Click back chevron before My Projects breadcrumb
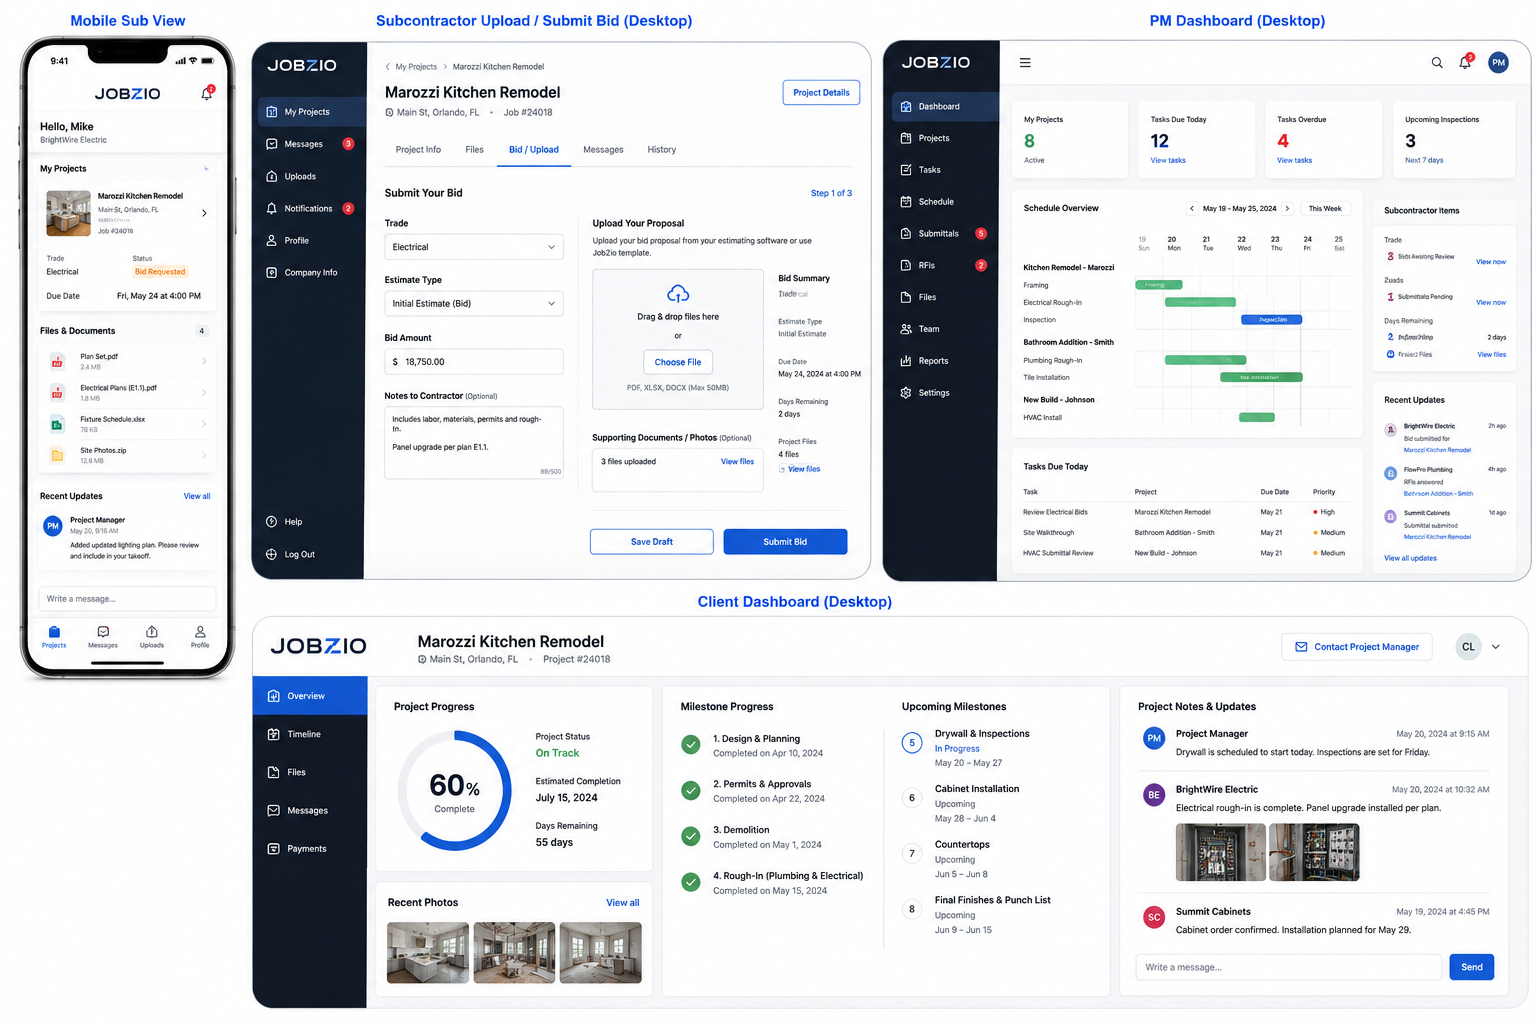Image resolution: width=1536 pixels, height=1024 pixels. [x=388, y=67]
